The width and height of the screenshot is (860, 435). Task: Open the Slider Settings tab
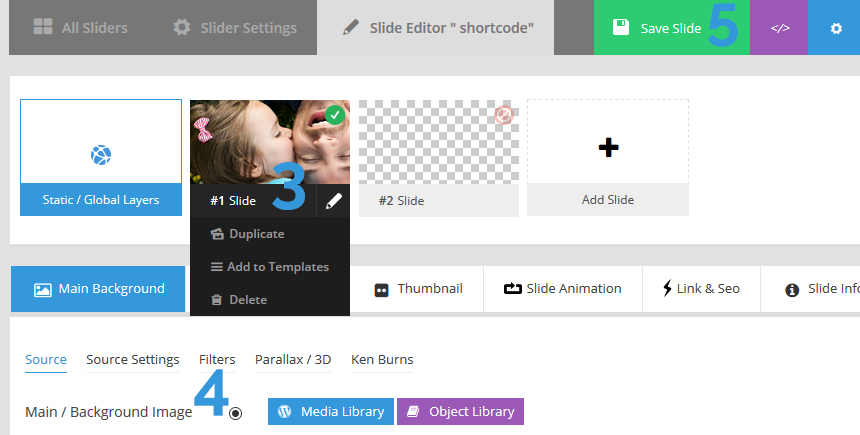pyautogui.click(x=235, y=27)
